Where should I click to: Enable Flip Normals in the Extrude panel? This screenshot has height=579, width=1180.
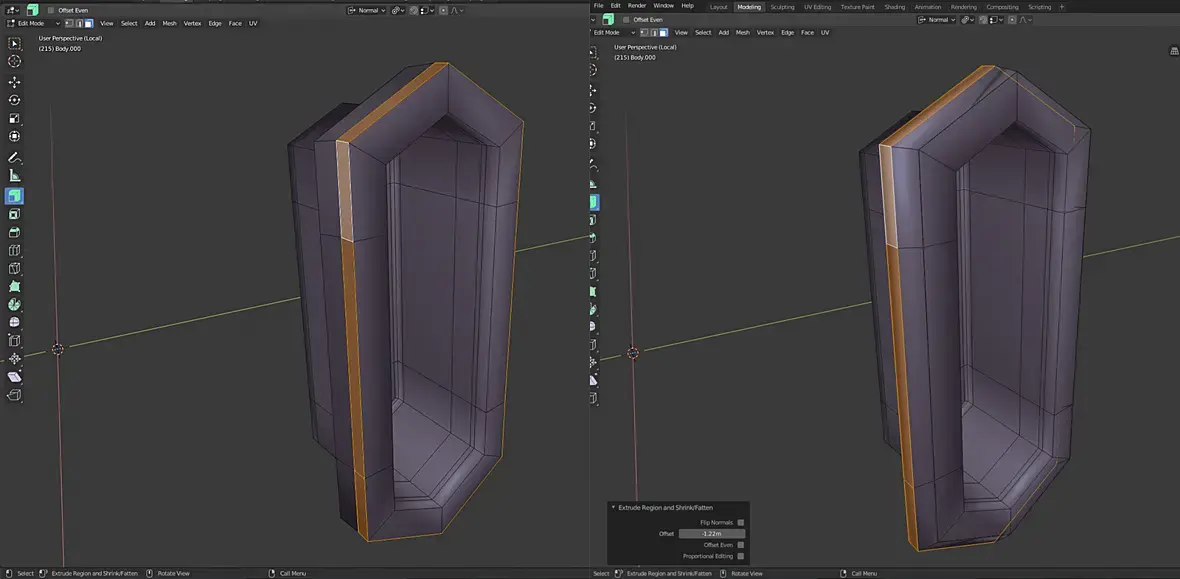[x=740, y=523]
